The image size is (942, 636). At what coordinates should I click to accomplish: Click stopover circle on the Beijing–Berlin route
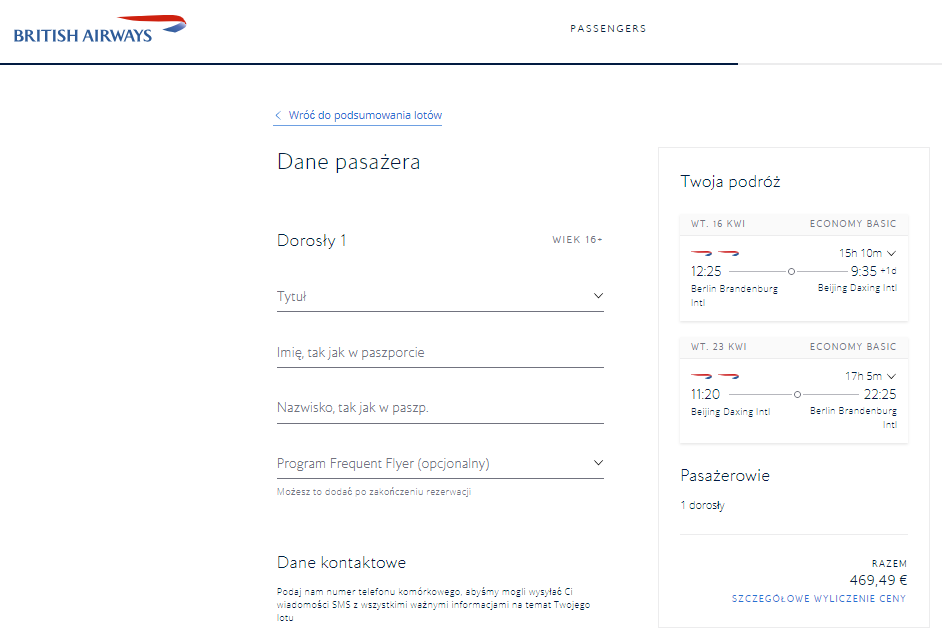[797, 395]
